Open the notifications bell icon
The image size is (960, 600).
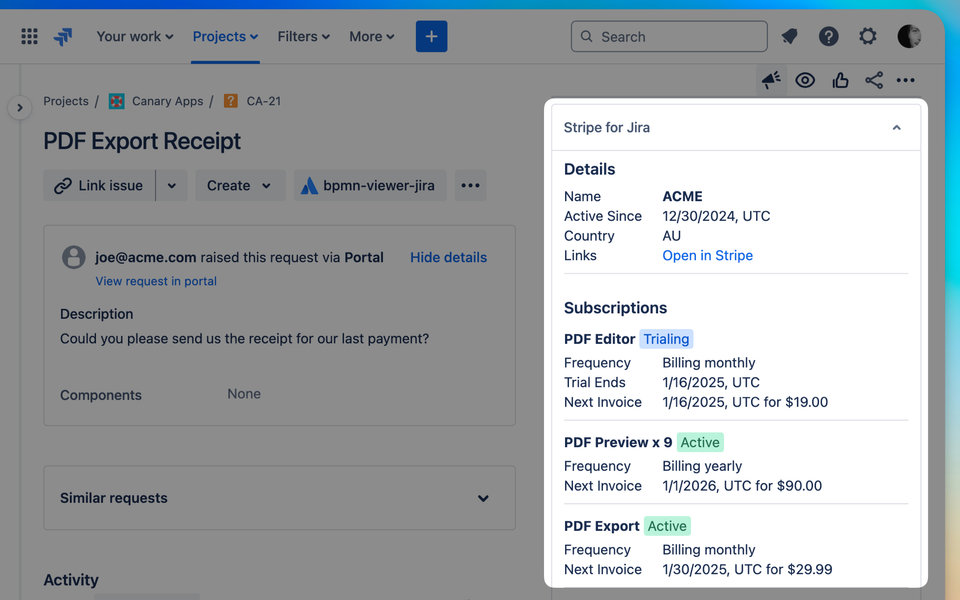(790, 37)
